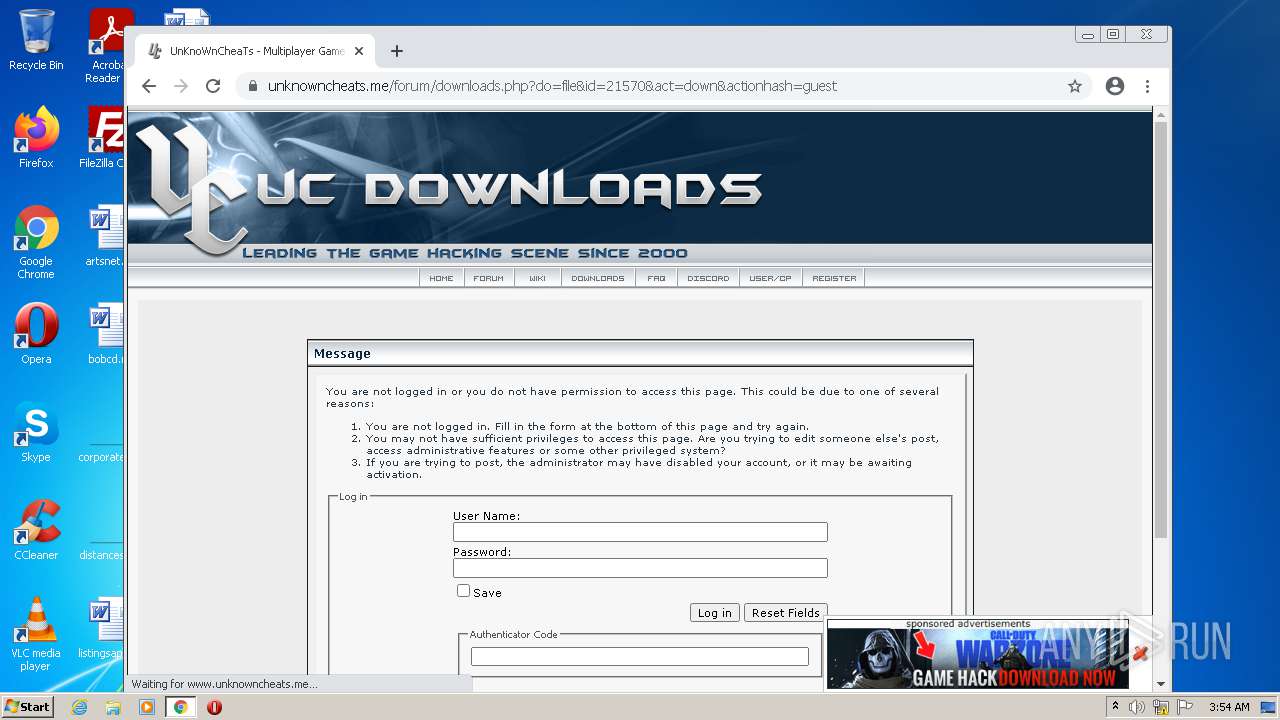1280x720 pixels.
Task: Open Chrome three-dot settings menu
Action: pyautogui.click(x=1147, y=86)
